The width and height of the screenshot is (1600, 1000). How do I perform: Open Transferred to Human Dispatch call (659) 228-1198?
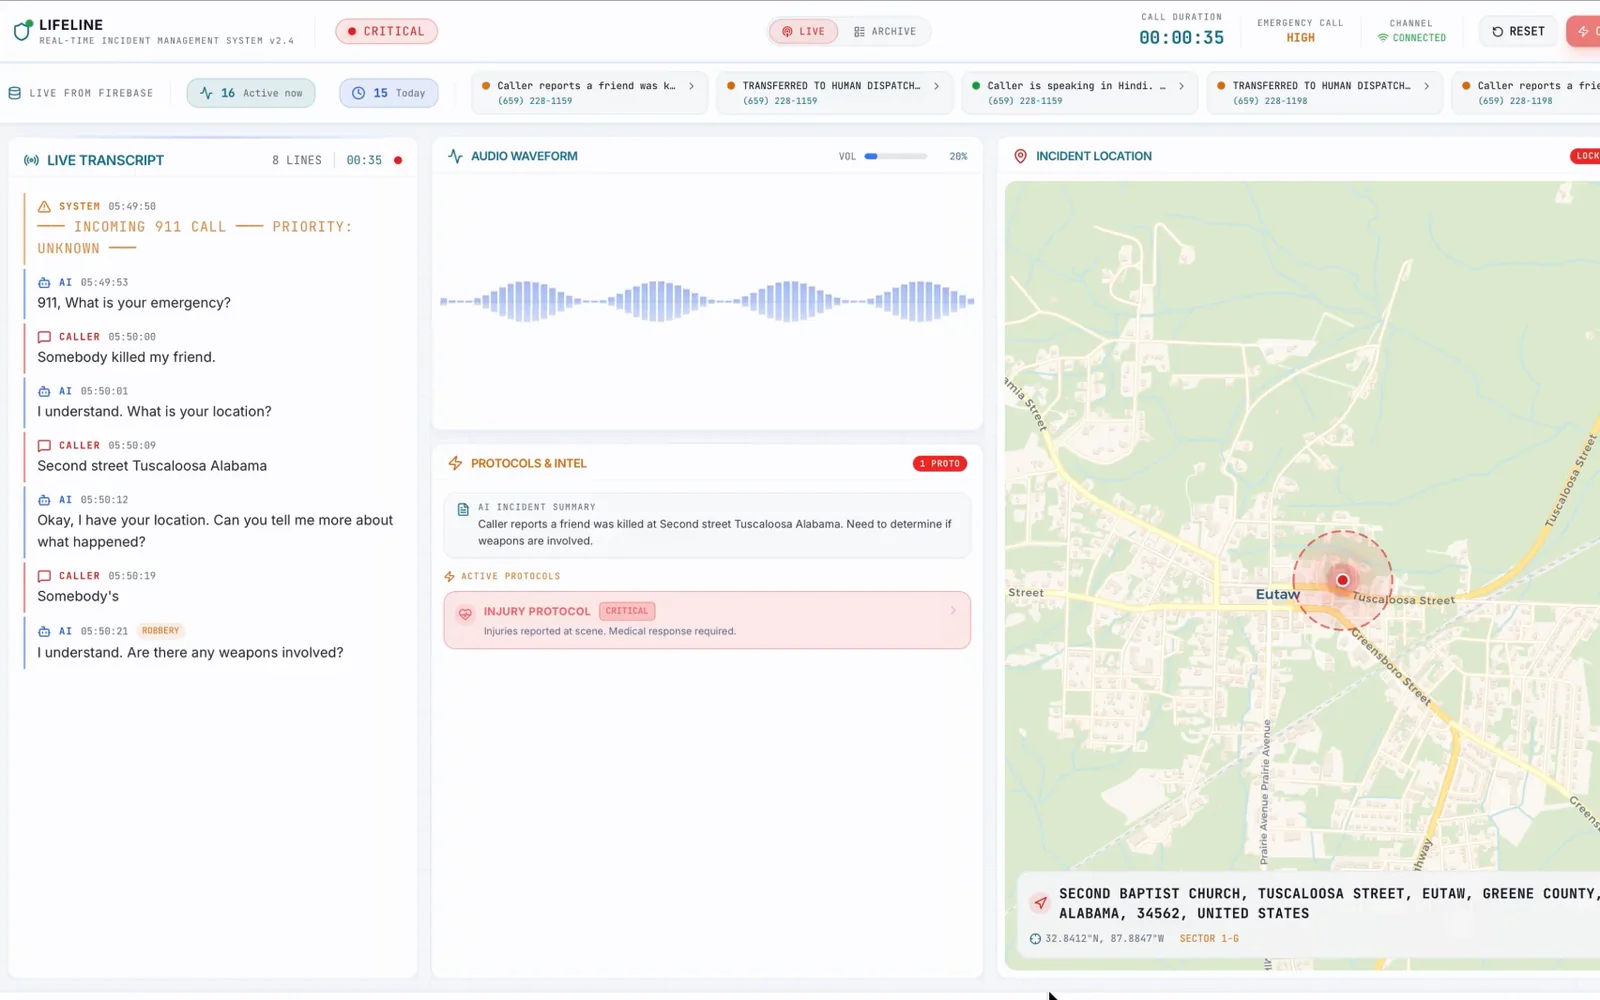coord(1324,93)
